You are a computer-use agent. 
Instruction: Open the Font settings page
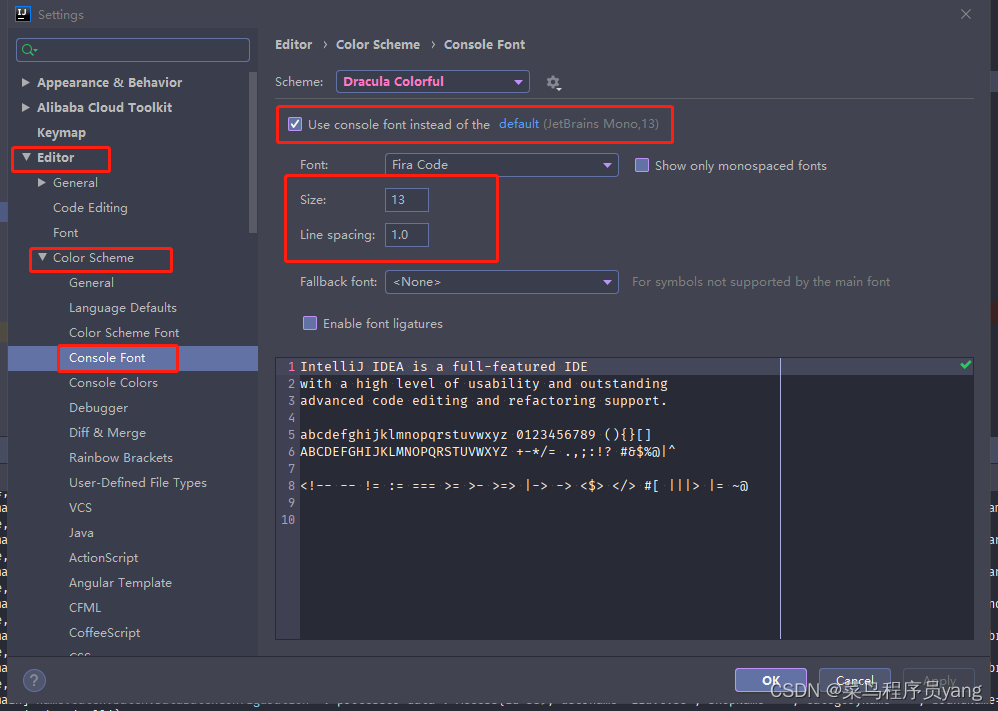(66, 232)
